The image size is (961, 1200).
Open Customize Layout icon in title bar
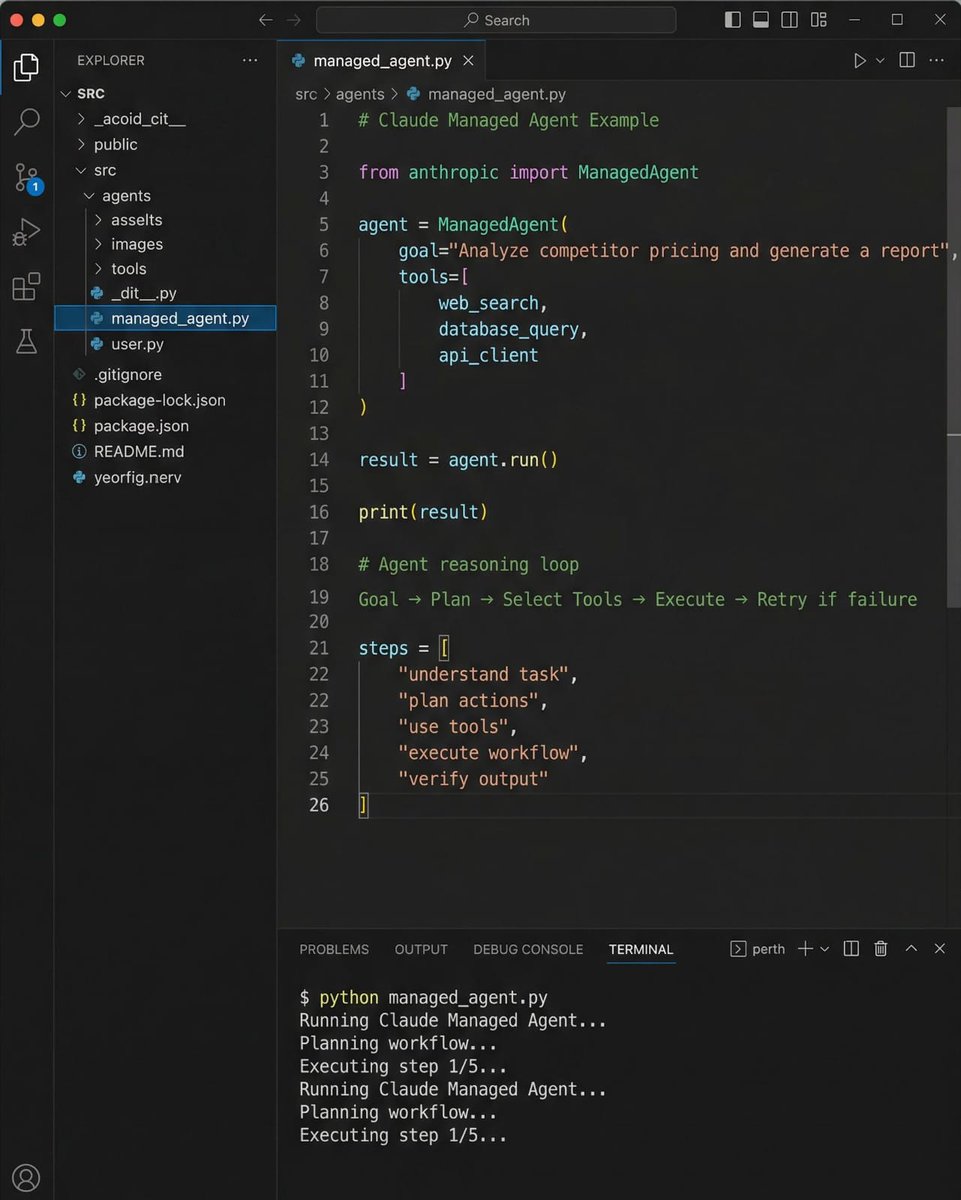click(819, 20)
